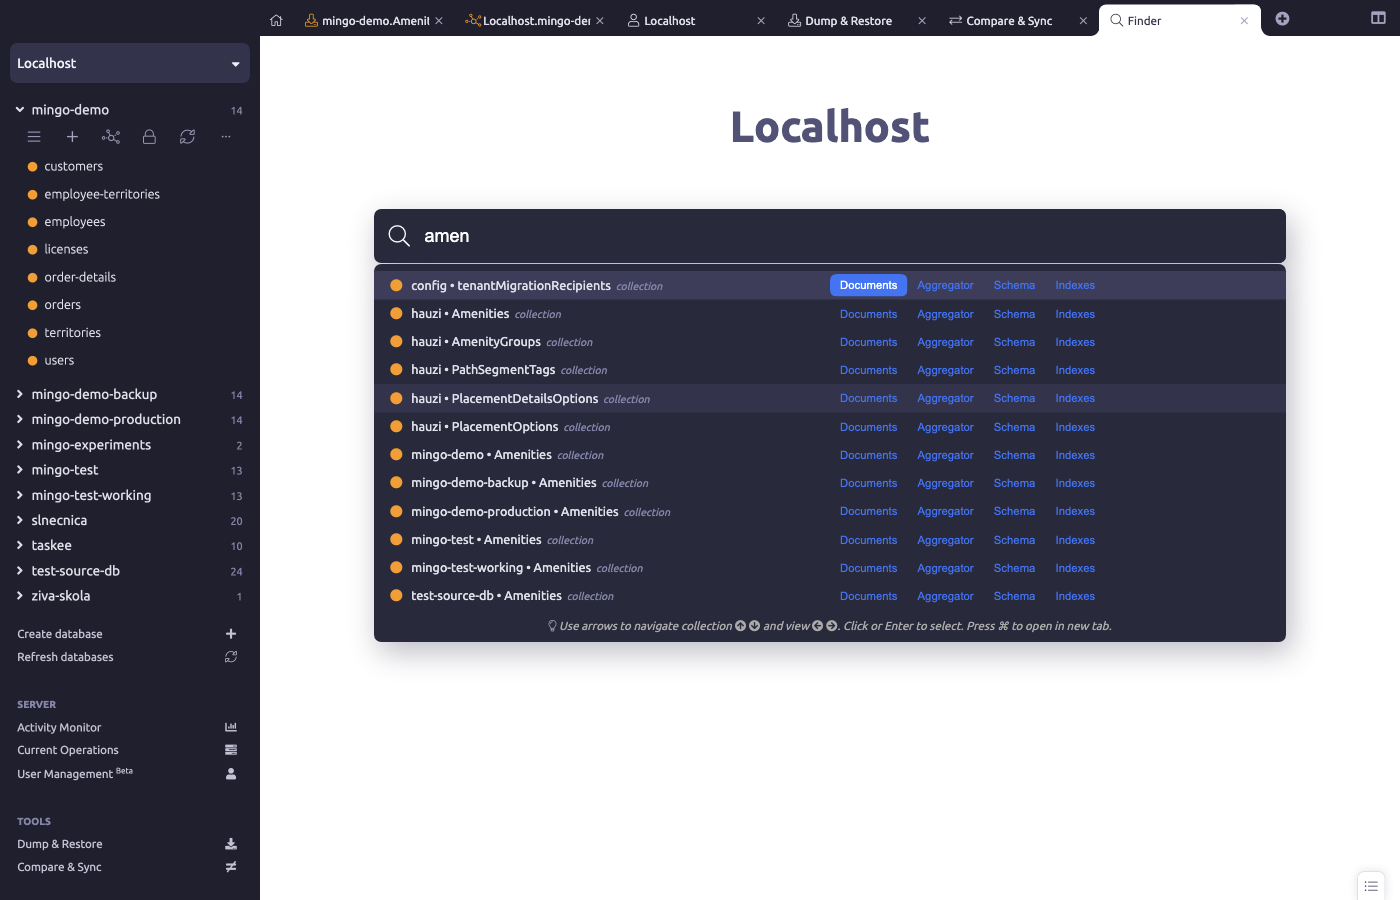Click Create database in the sidebar
The height and width of the screenshot is (900, 1400).
60,634
